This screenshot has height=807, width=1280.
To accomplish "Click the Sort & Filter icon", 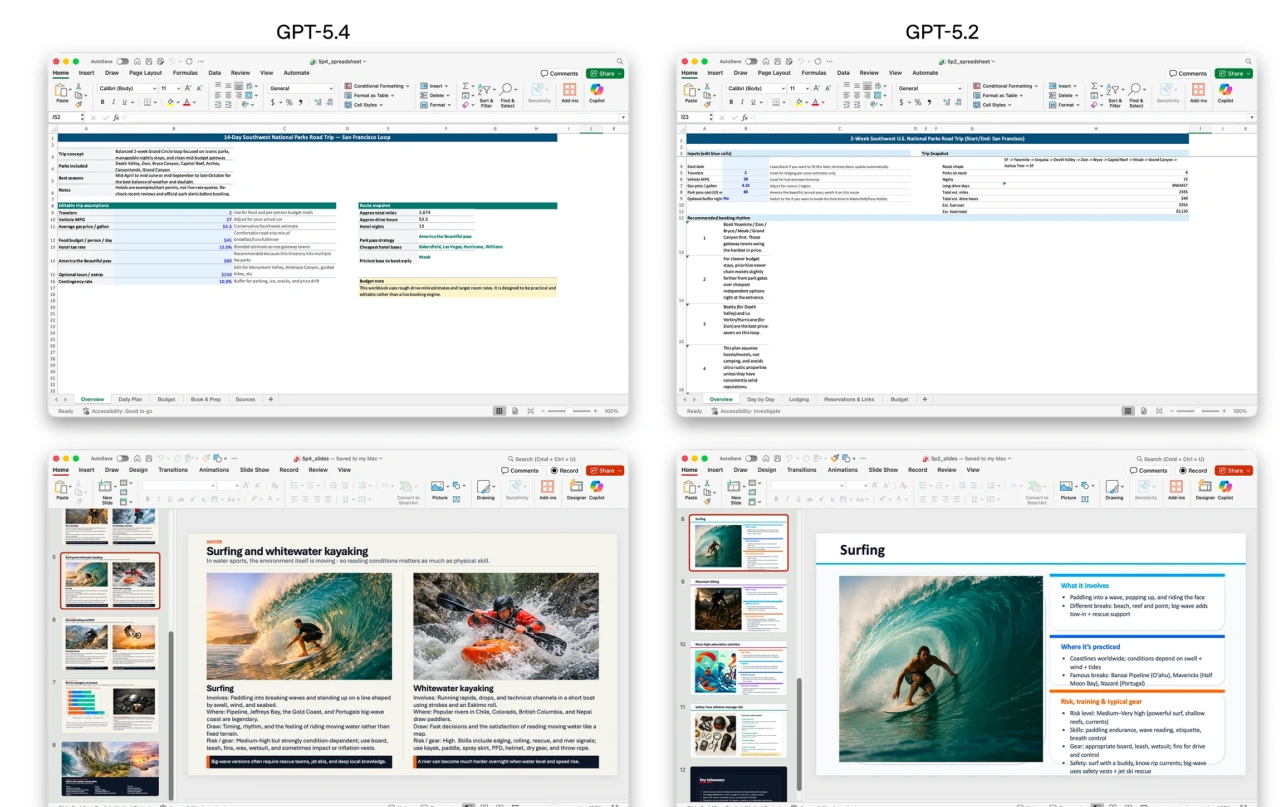I will tap(487, 93).
